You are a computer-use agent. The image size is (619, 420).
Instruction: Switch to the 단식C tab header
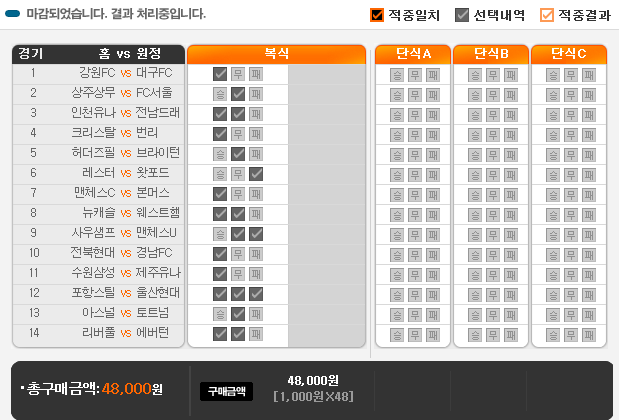(569, 53)
